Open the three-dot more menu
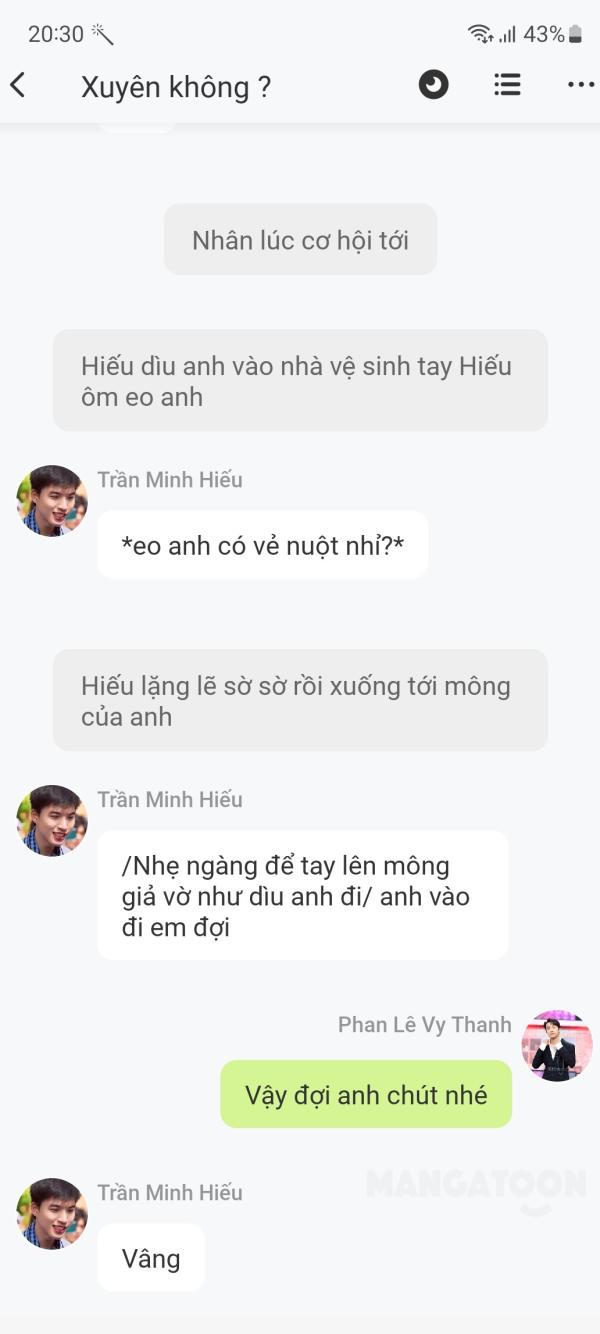The image size is (600, 1334). [x=581, y=85]
